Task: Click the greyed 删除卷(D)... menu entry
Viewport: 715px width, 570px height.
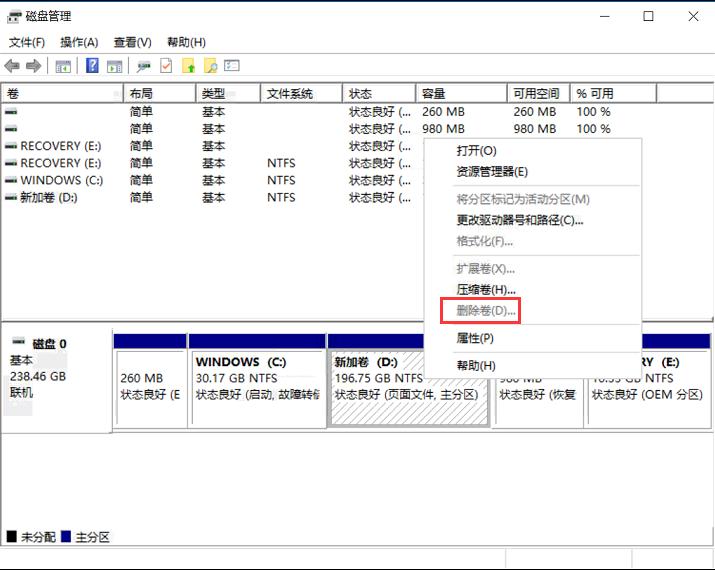Action: point(533,311)
